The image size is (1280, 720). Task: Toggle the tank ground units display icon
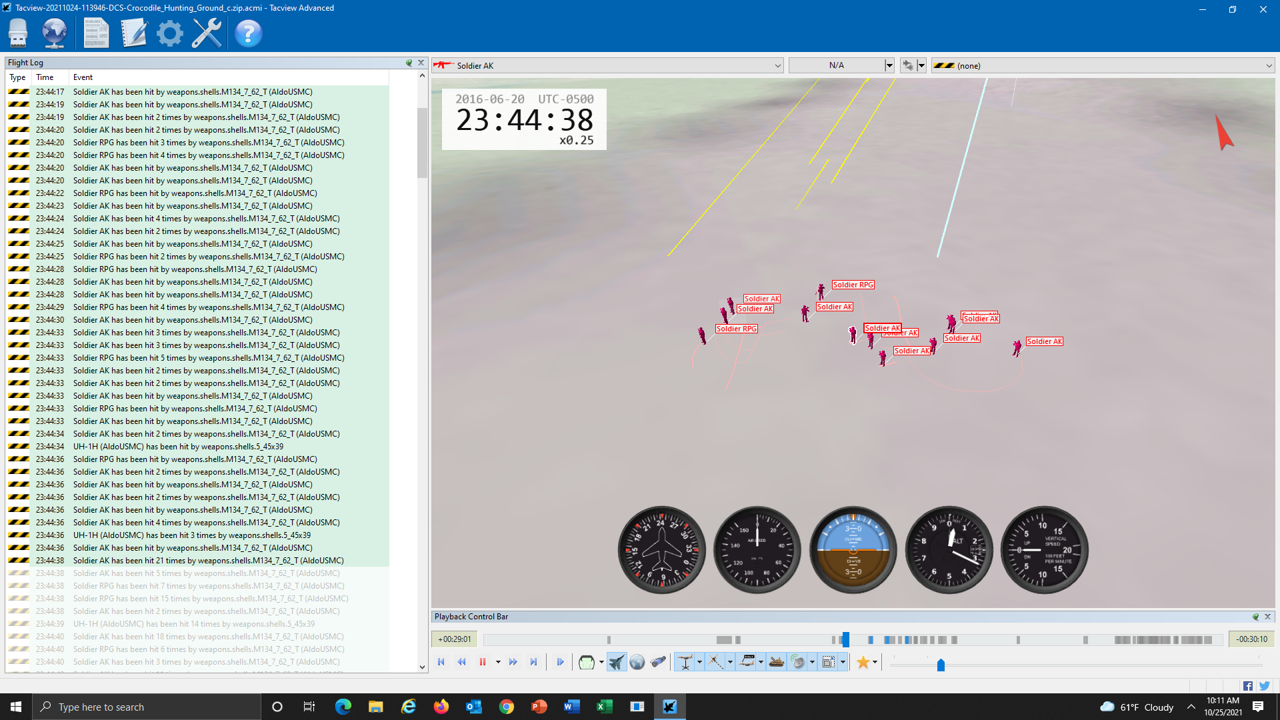(x=776, y=662)
